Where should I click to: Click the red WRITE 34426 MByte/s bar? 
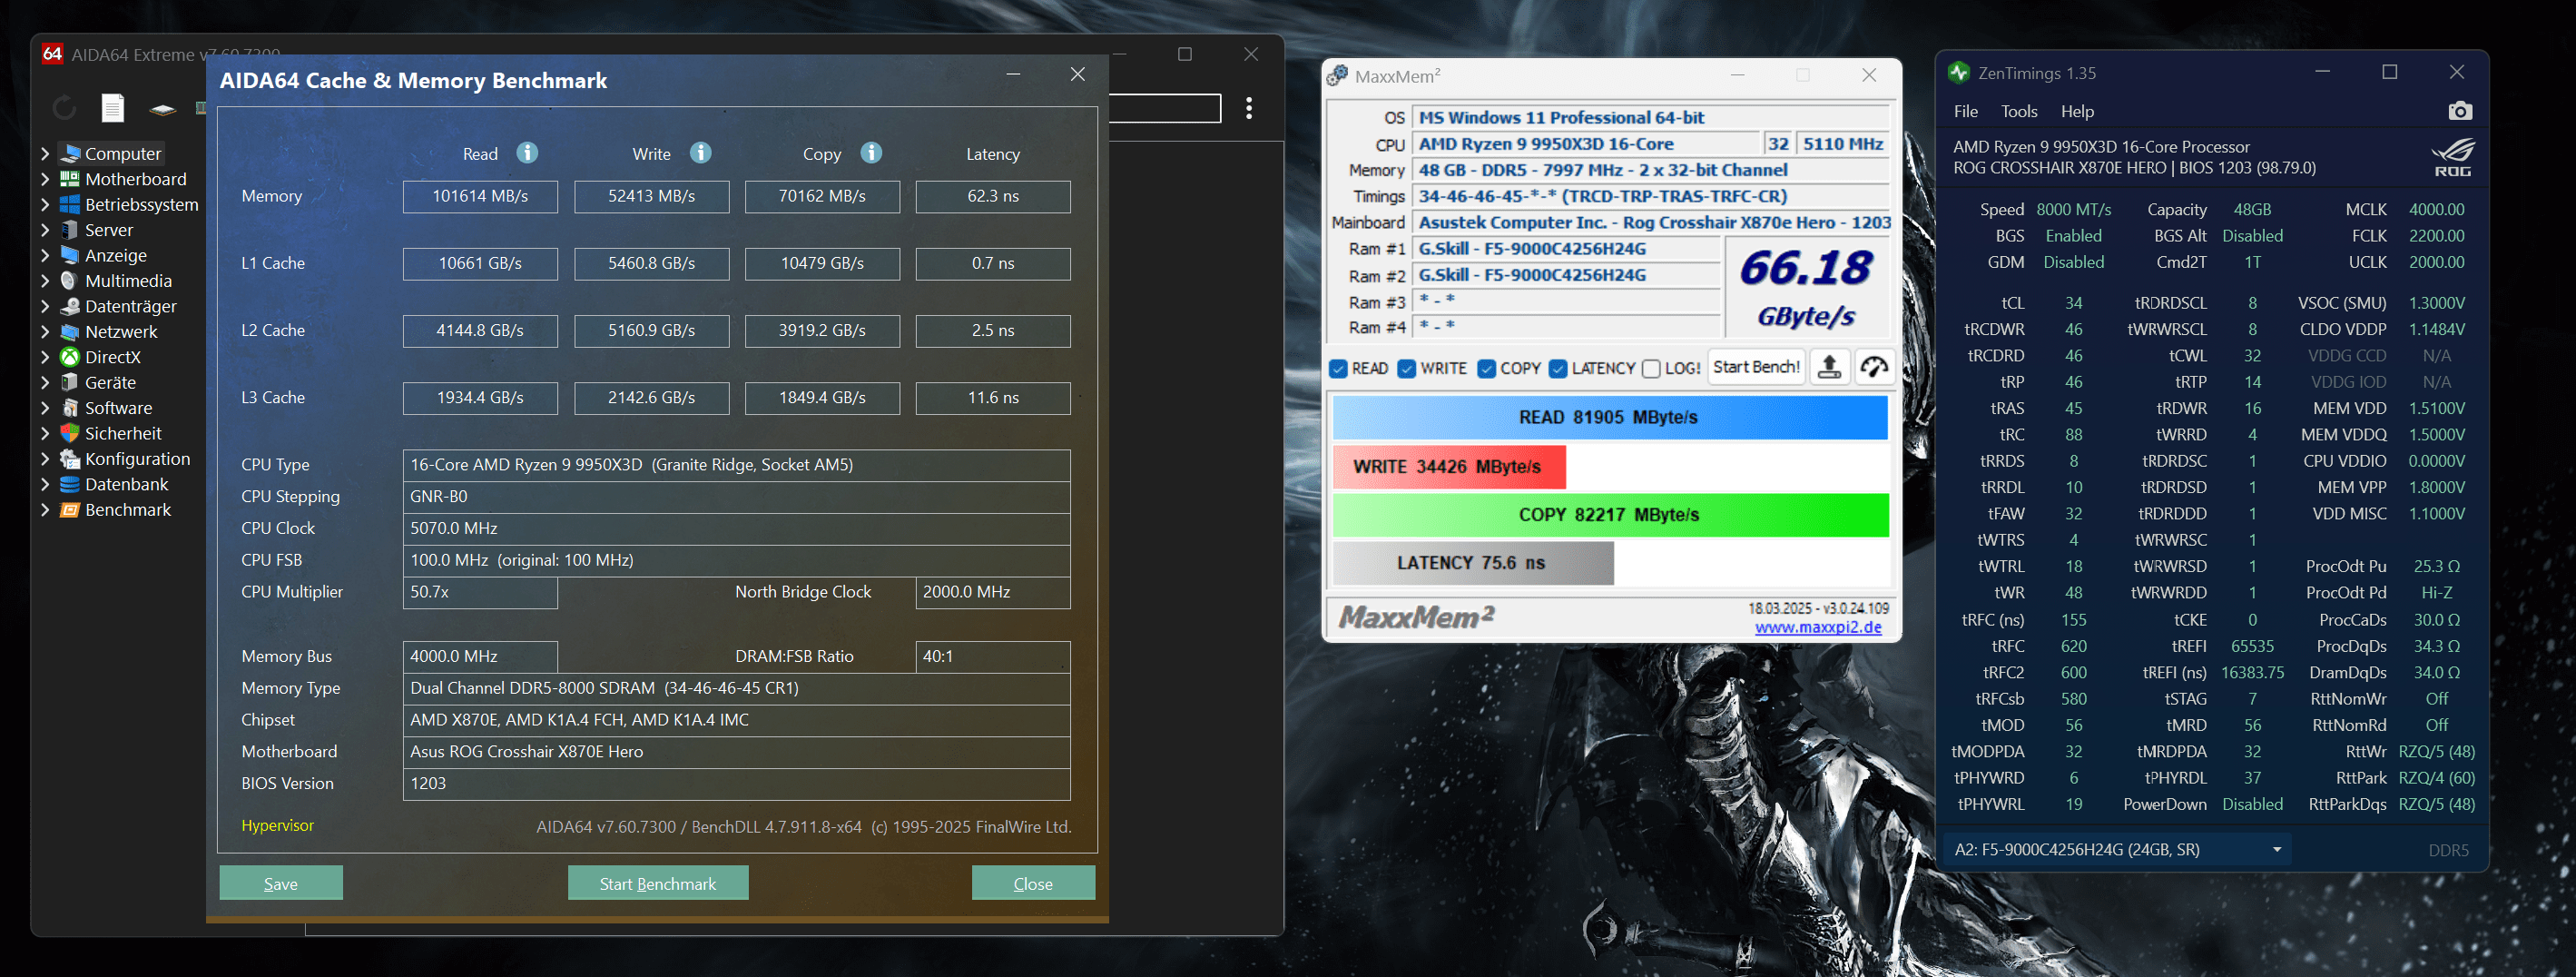click(x=1449, y=467)
